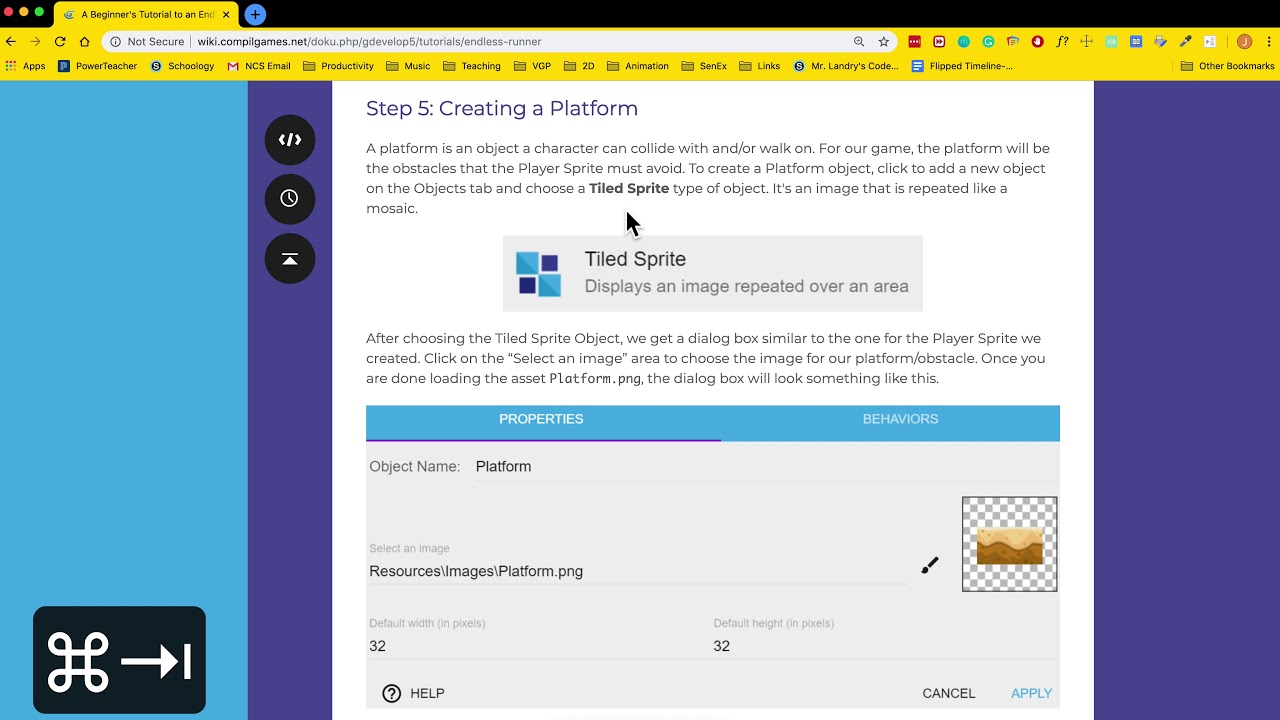Open the Teaching bookmarks folder
Image resolution: width=1280 pixels, height=720 pixels.
pyautogui.click(x=471, y=66)
